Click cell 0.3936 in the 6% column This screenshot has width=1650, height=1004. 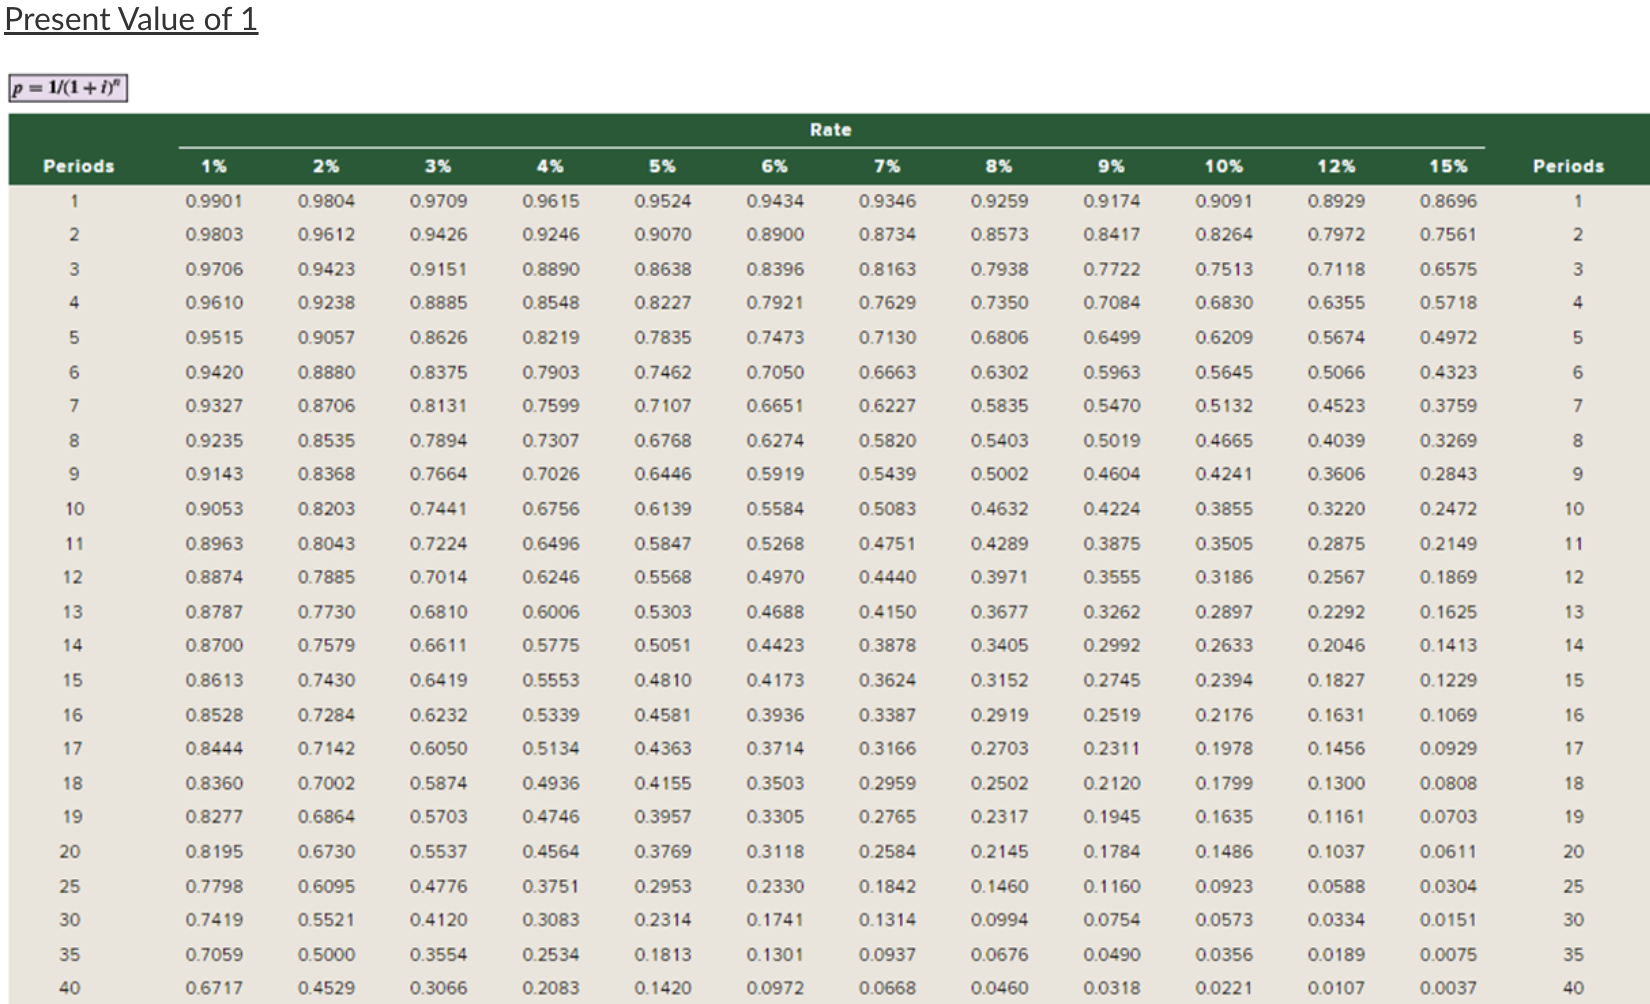click(x=775, y=714)
